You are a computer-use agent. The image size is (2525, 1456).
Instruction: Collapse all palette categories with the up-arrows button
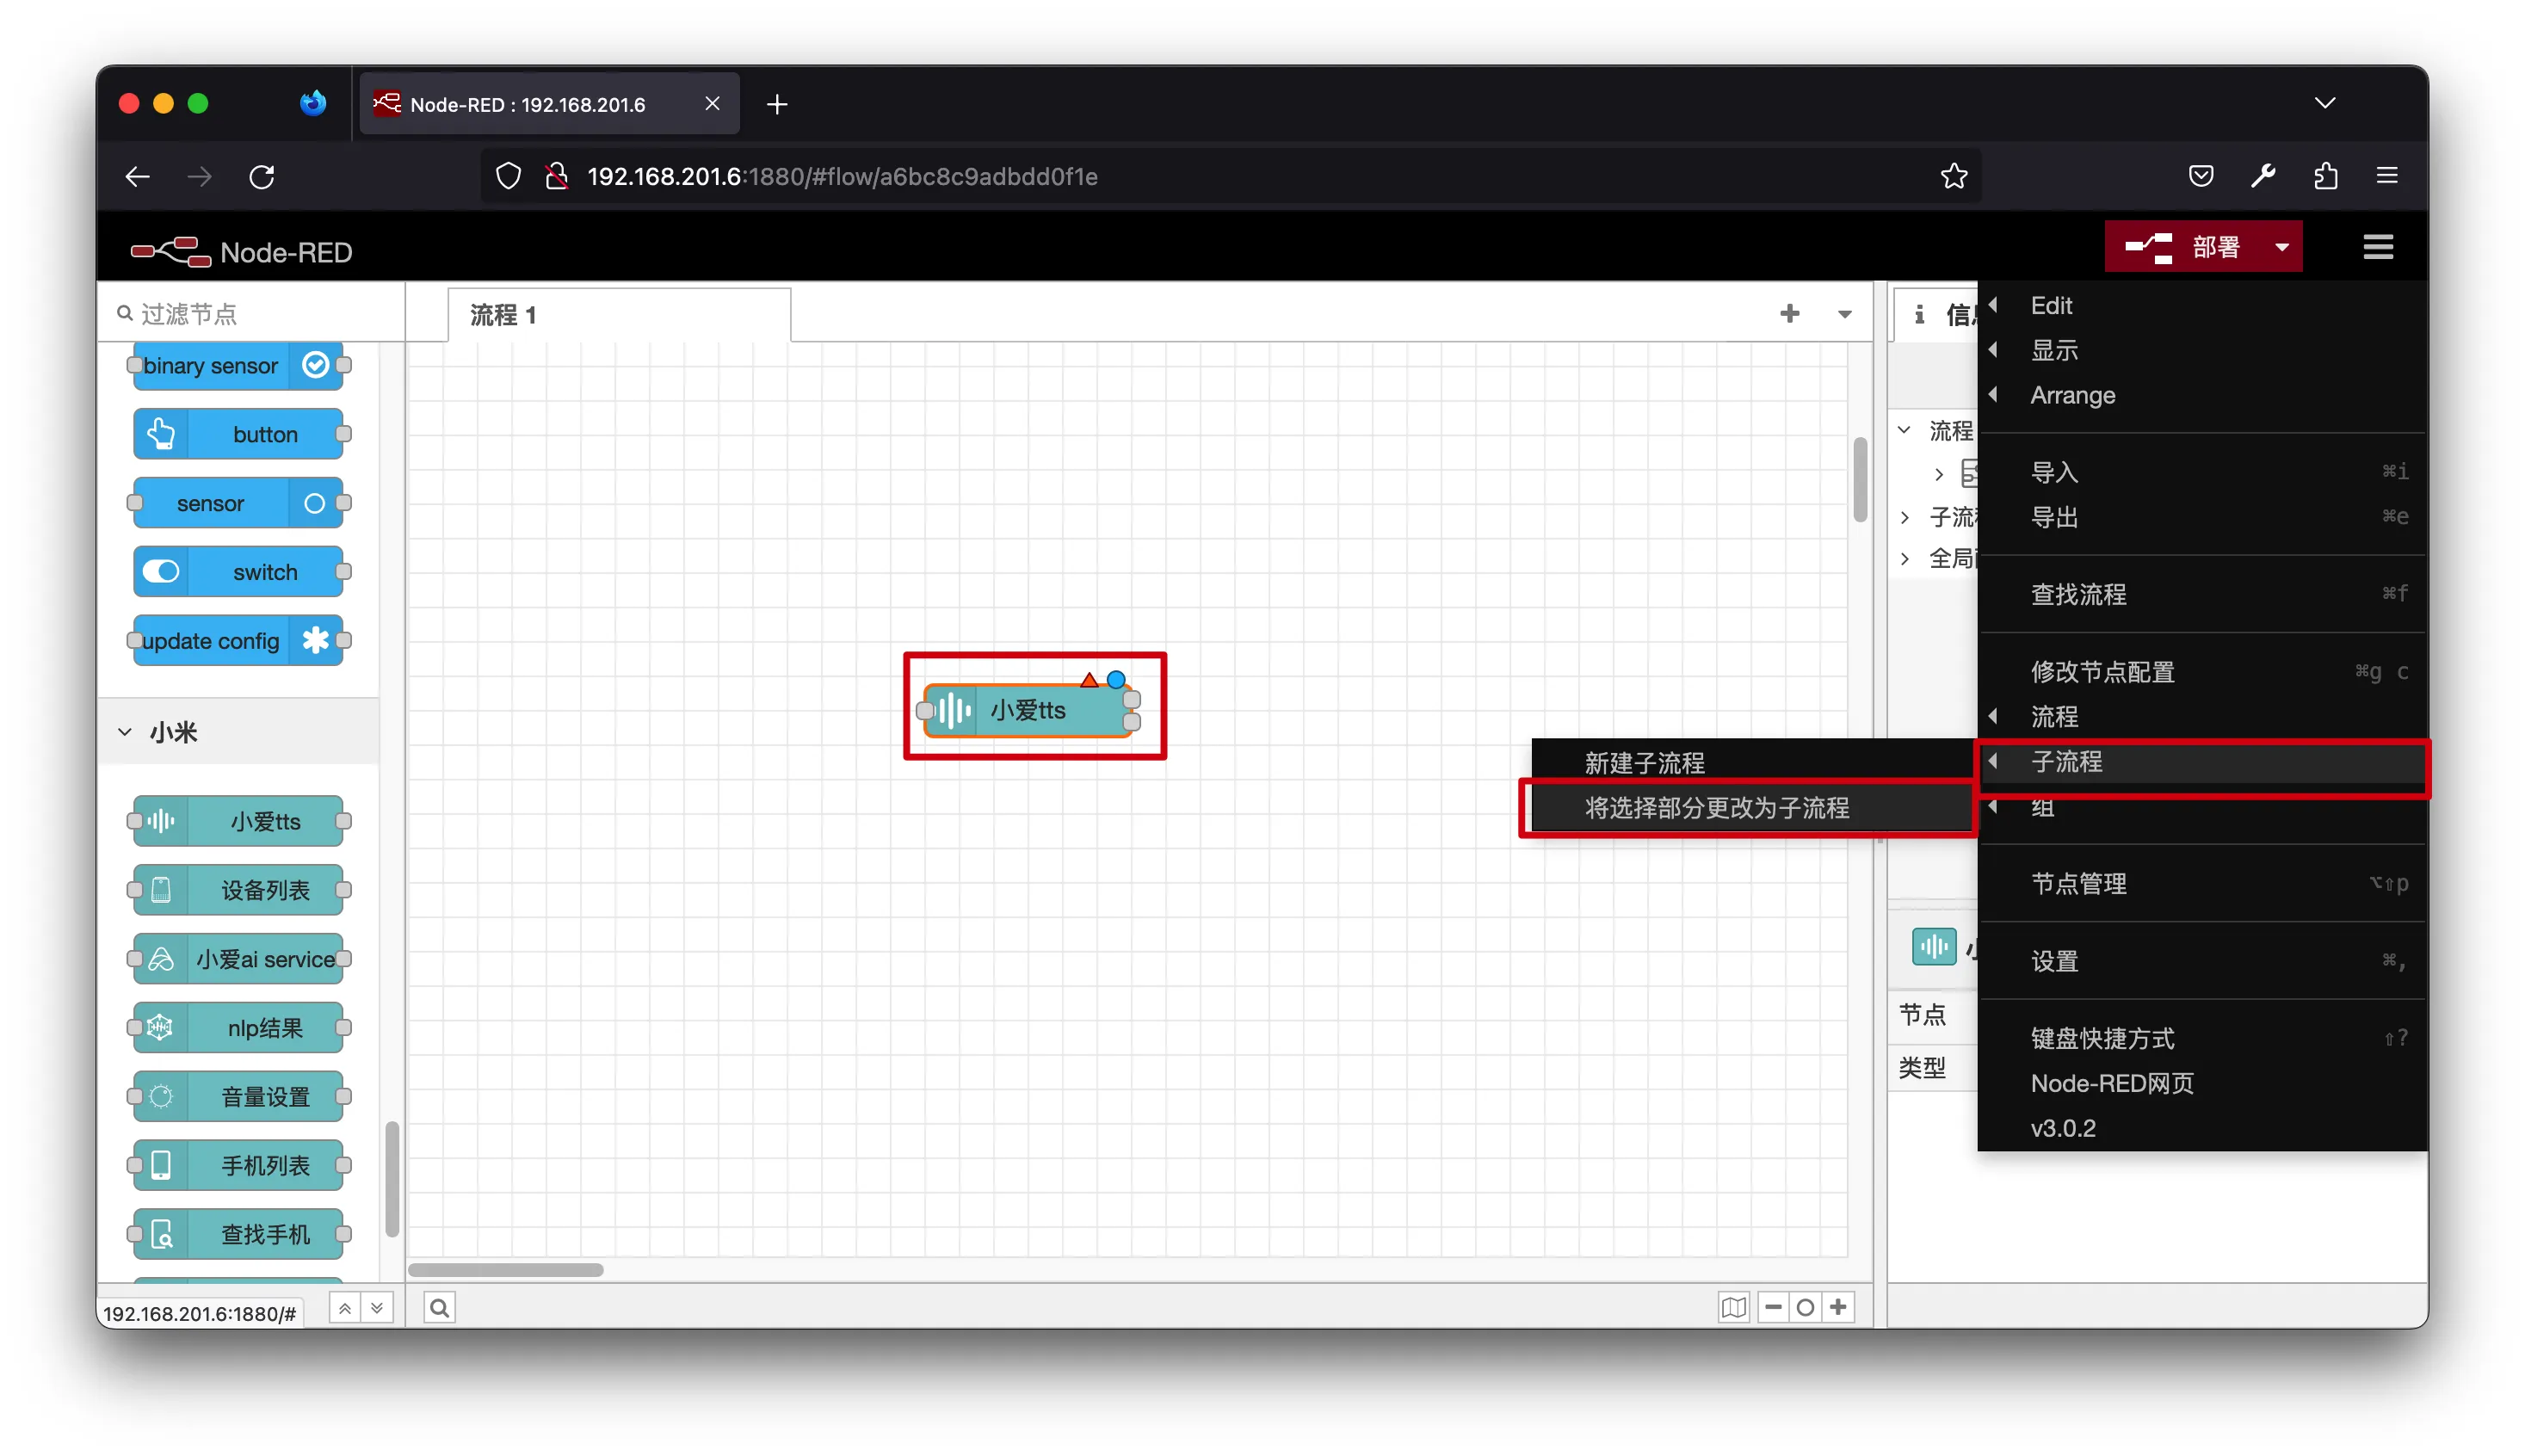(345, 1307)
